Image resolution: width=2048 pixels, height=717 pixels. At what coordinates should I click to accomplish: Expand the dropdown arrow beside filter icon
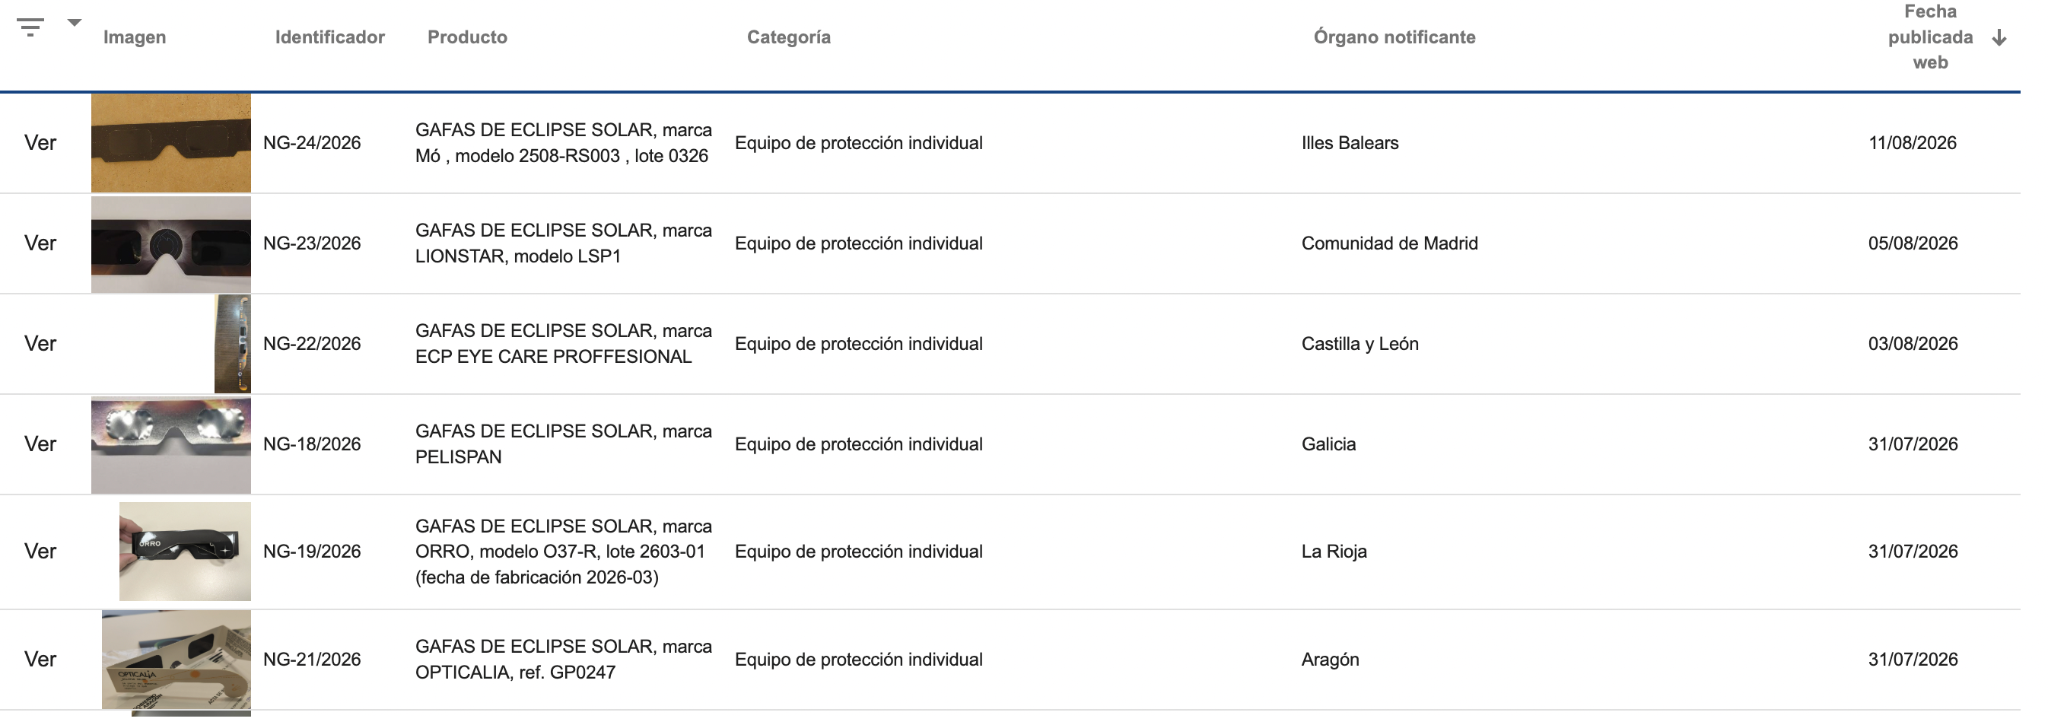[74, 22]
